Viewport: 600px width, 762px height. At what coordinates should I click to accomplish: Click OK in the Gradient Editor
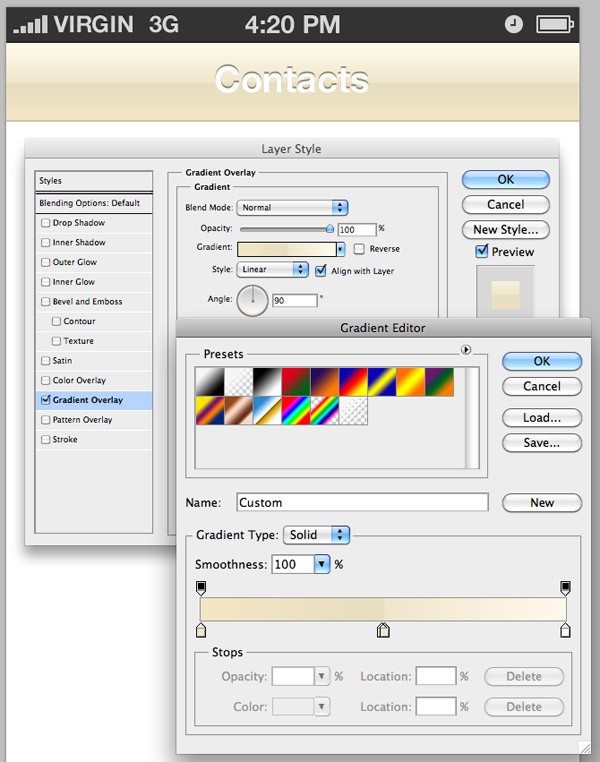point(542,361)
